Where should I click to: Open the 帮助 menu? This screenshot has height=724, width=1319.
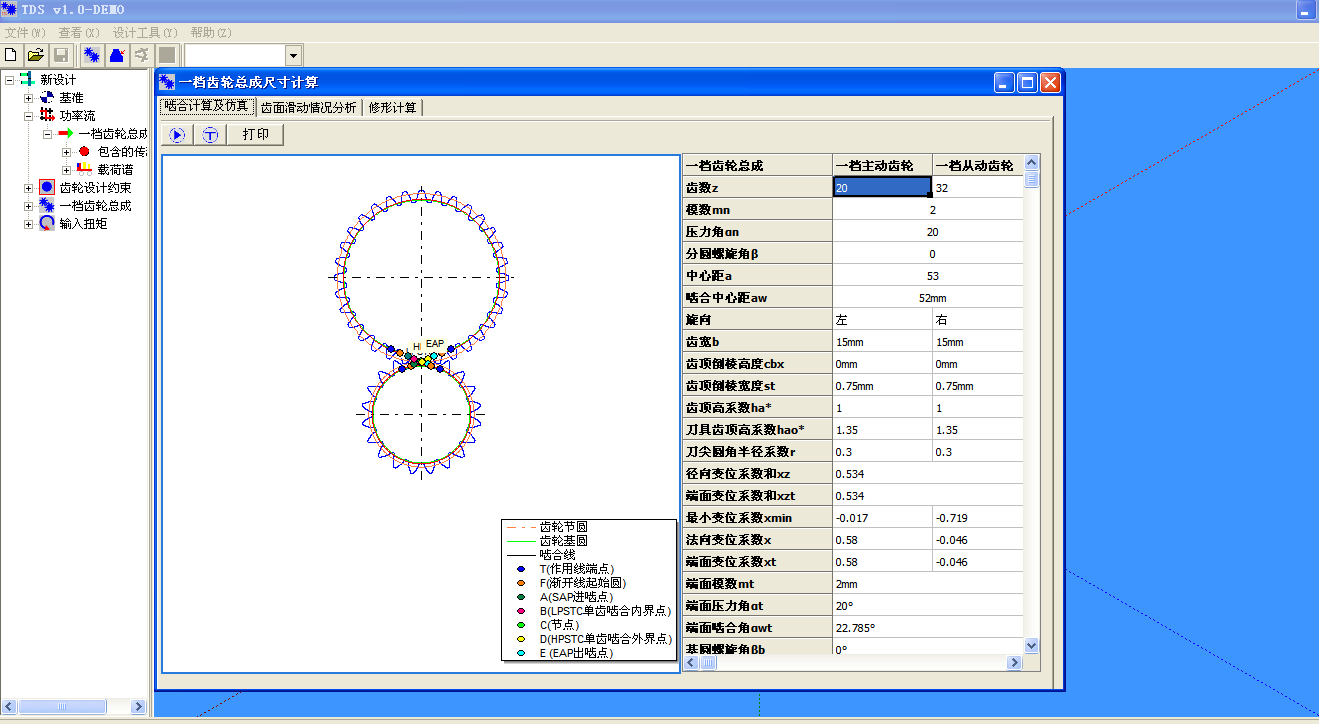210,33
